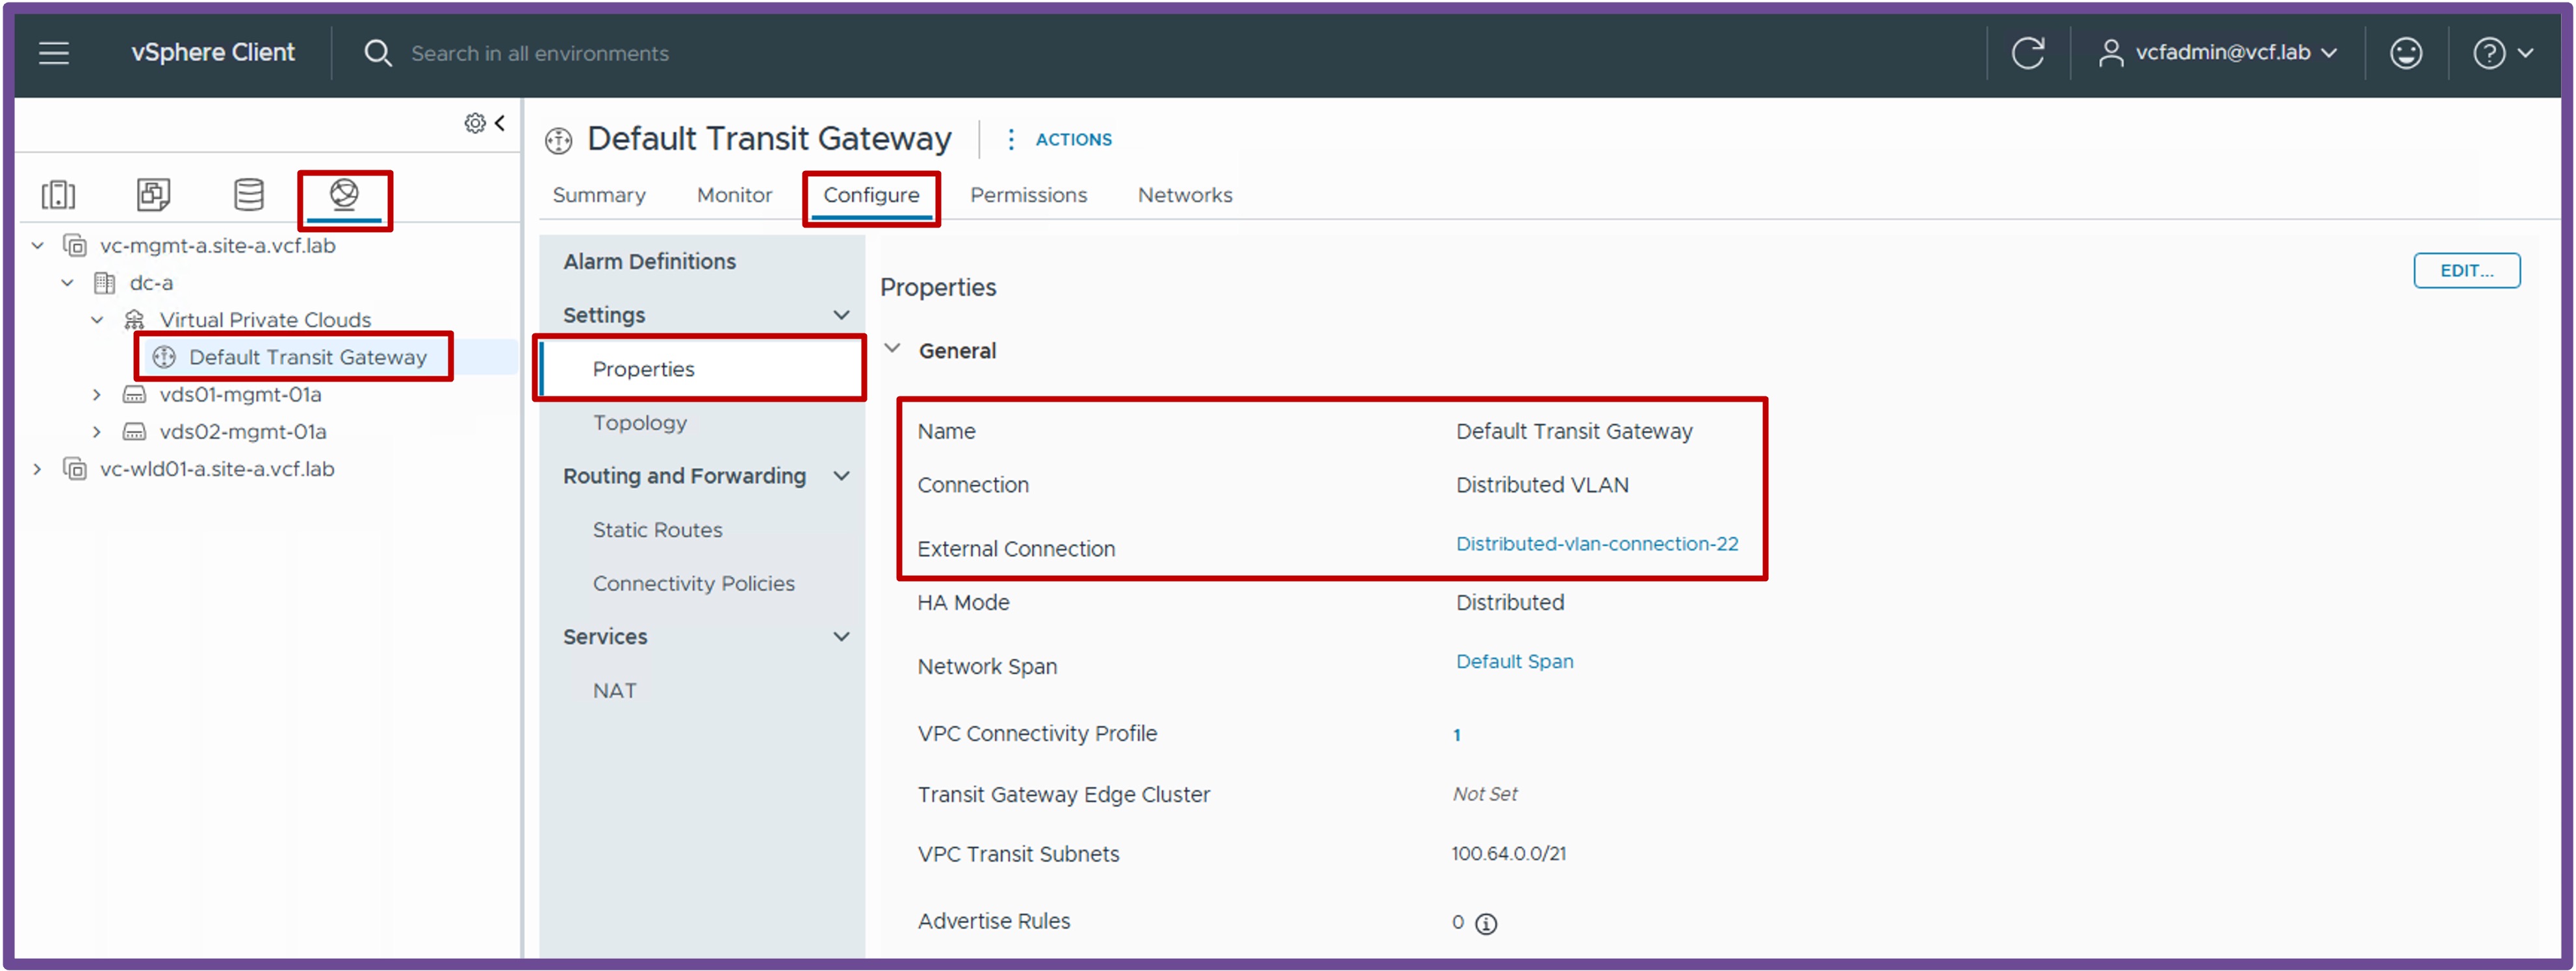Open Topology under Settings
The width and height of the screenshot is (2576, 971).
(640, 423)
